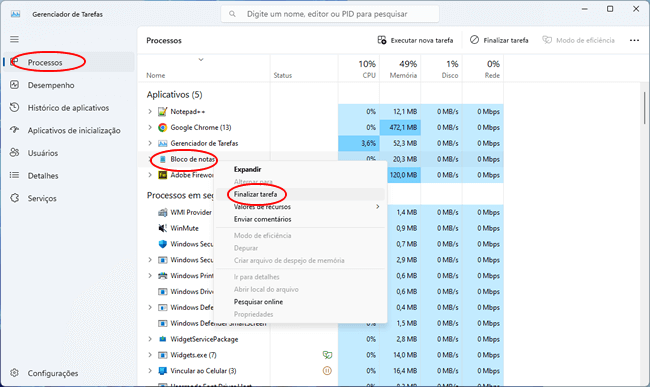Viewport: 650px width, 387px height.
Task: Open Aplicativos de inicialização page
Action: click(x=74, y=131)
